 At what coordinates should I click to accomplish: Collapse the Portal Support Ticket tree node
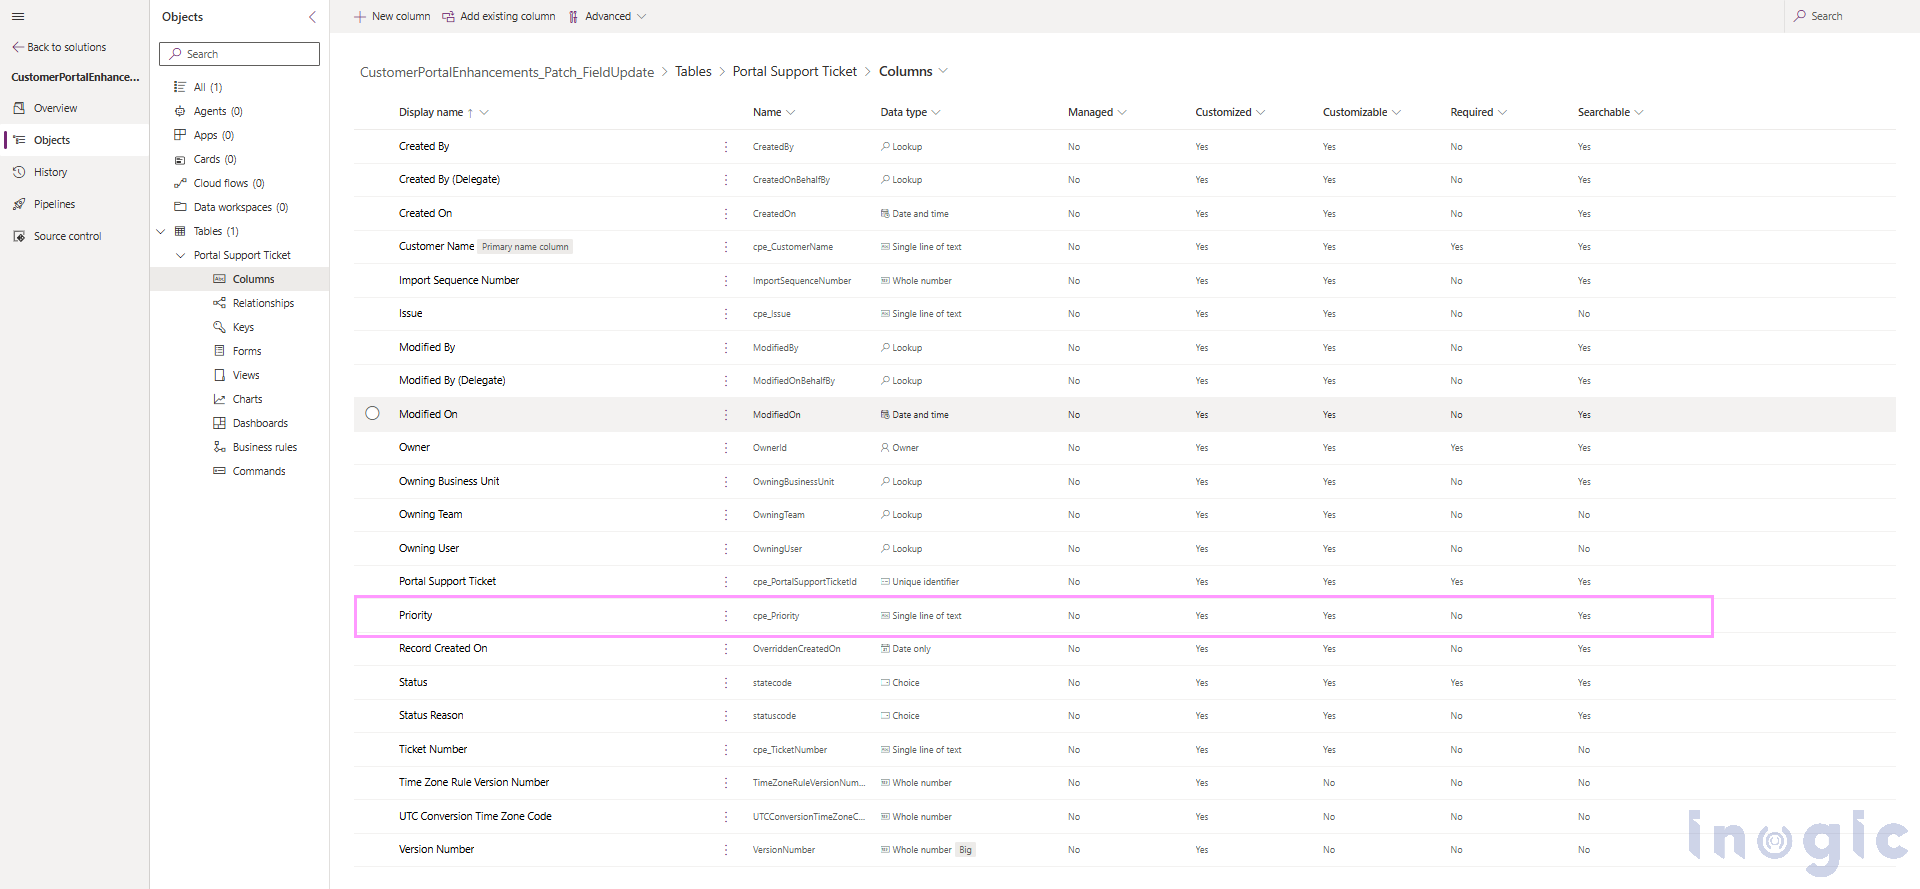[180, 255]
